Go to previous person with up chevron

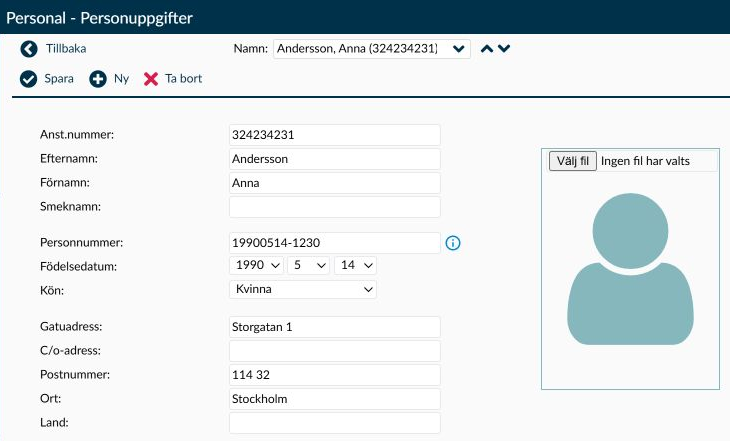(487, 48)
